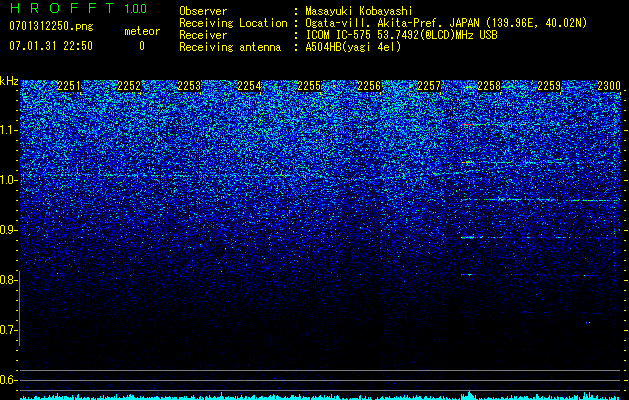
Task: Click the 2251 time marker
Action: click(69, 86)
